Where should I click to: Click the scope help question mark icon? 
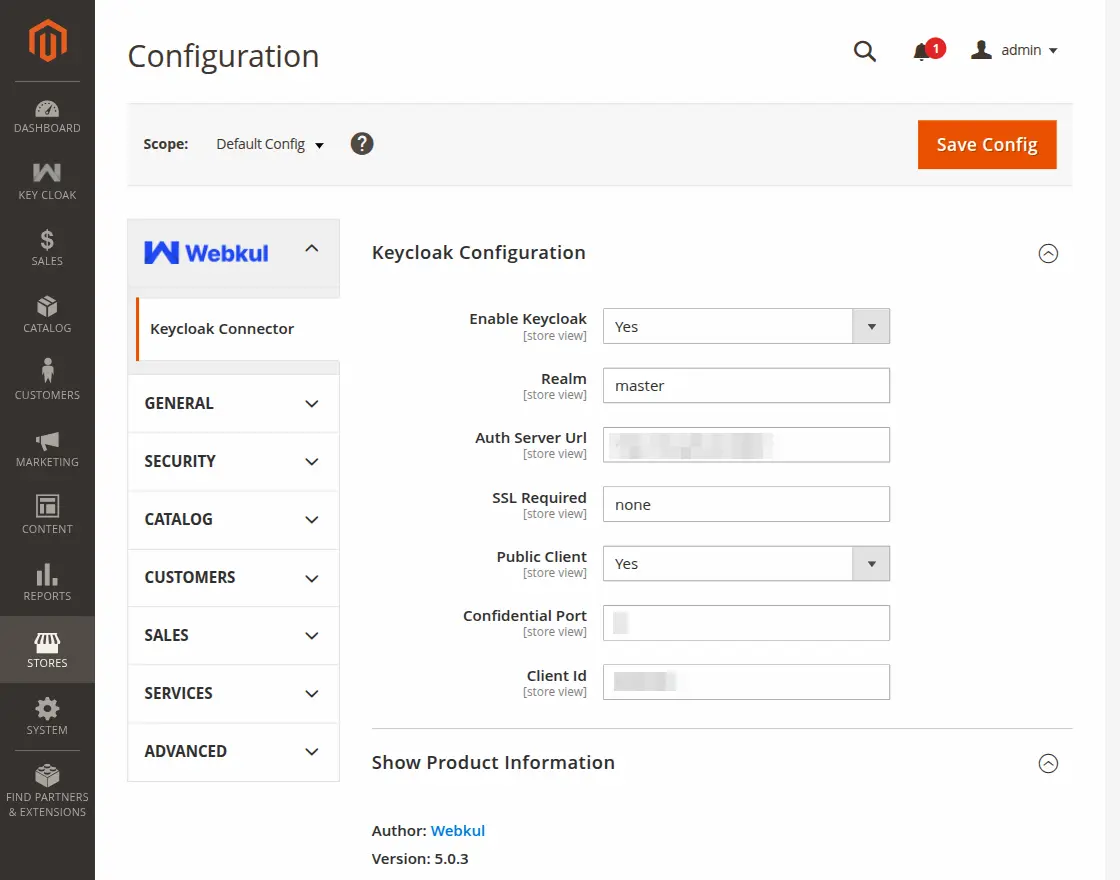pyautogui.click(x=362, y=144)
